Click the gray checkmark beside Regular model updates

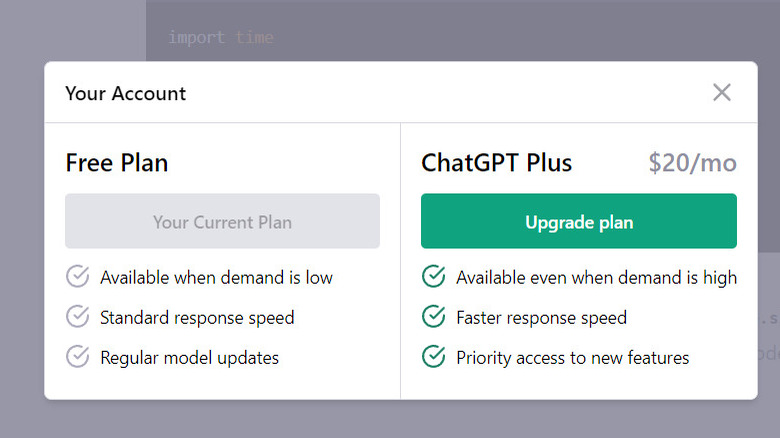tap(77, 357)
